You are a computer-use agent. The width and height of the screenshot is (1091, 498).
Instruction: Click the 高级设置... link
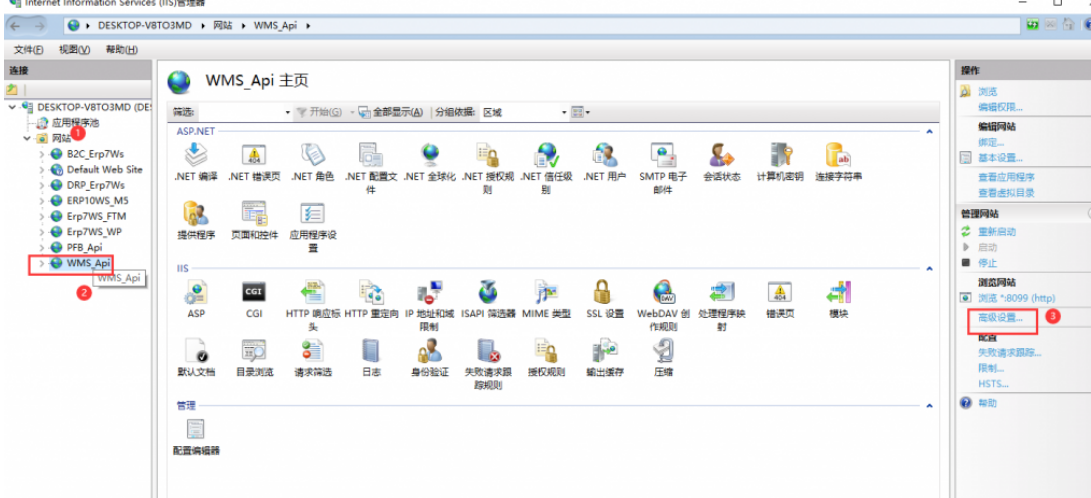[x=1001, y=318]
